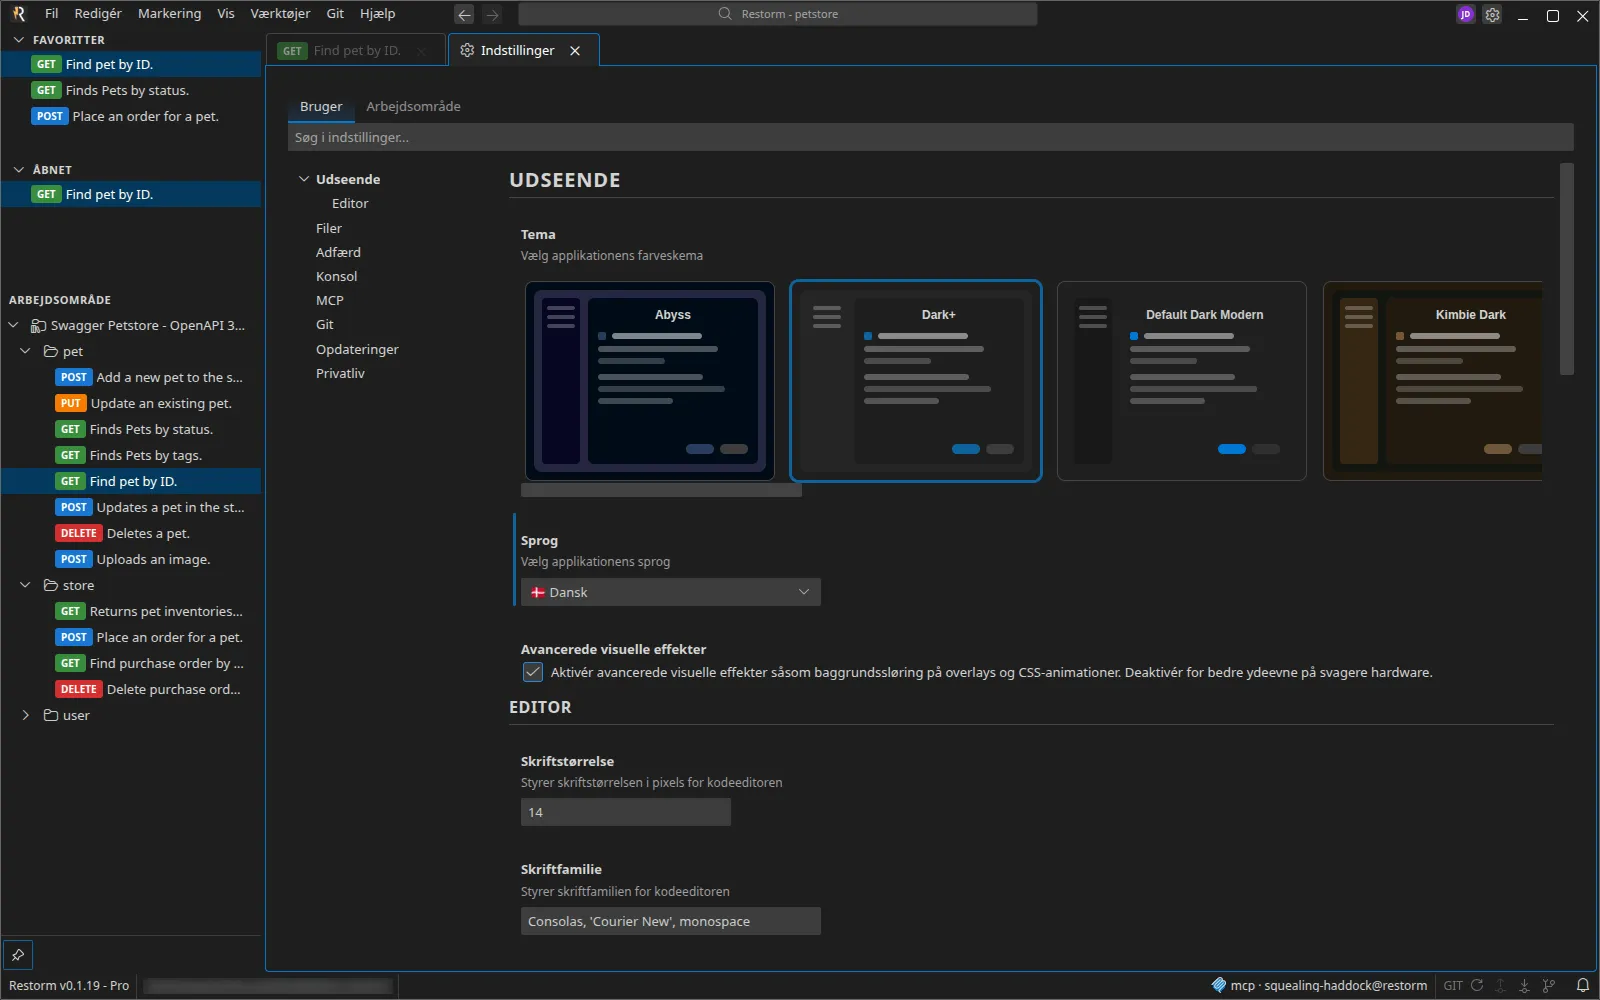Open the Git menu in the menu bar

pos(335,14)
